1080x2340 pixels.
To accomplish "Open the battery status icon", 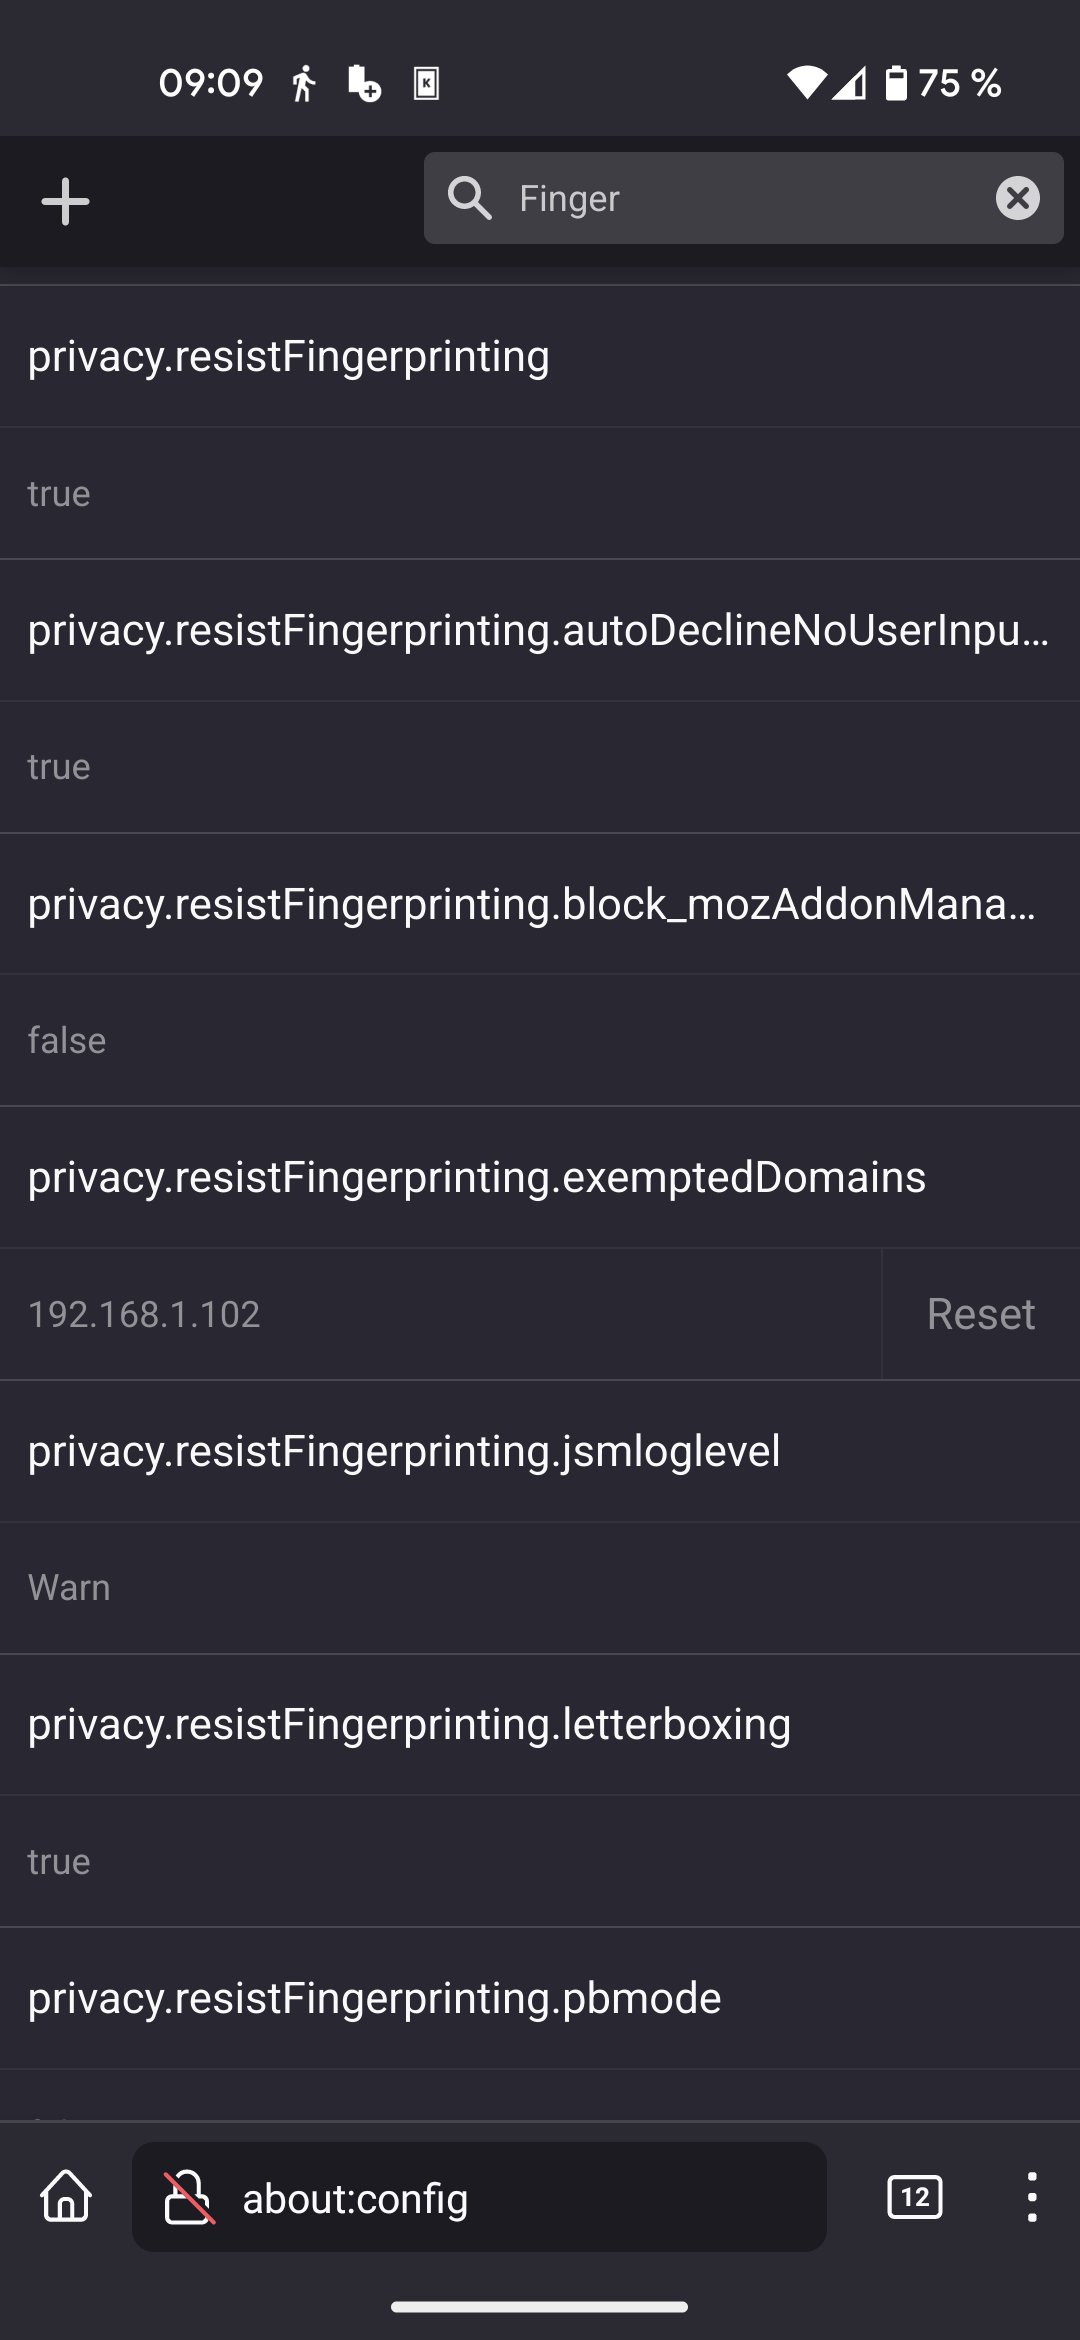I will pos(896,83).
